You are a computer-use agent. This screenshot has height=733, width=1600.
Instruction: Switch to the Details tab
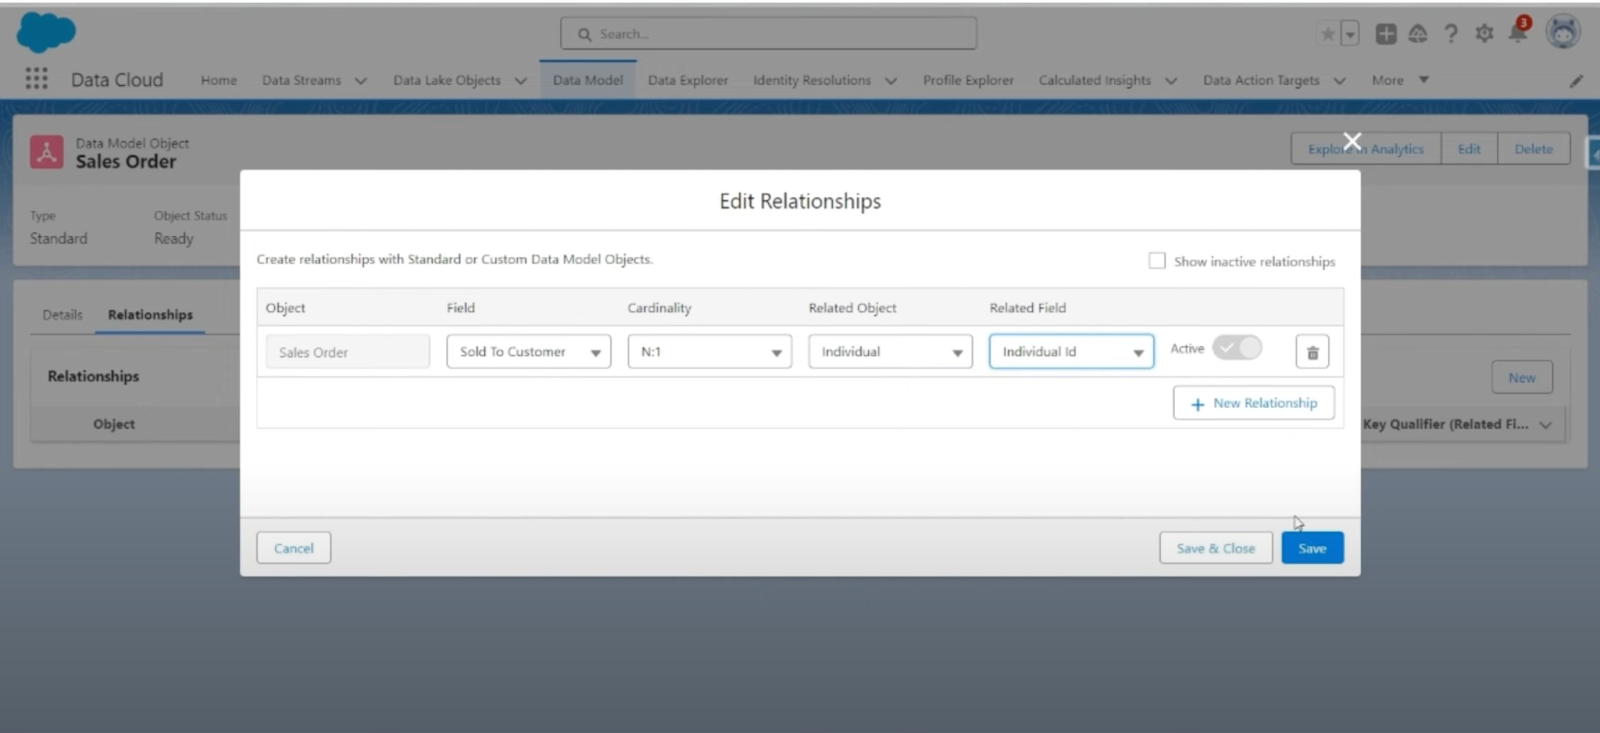(x=63, y=315)
